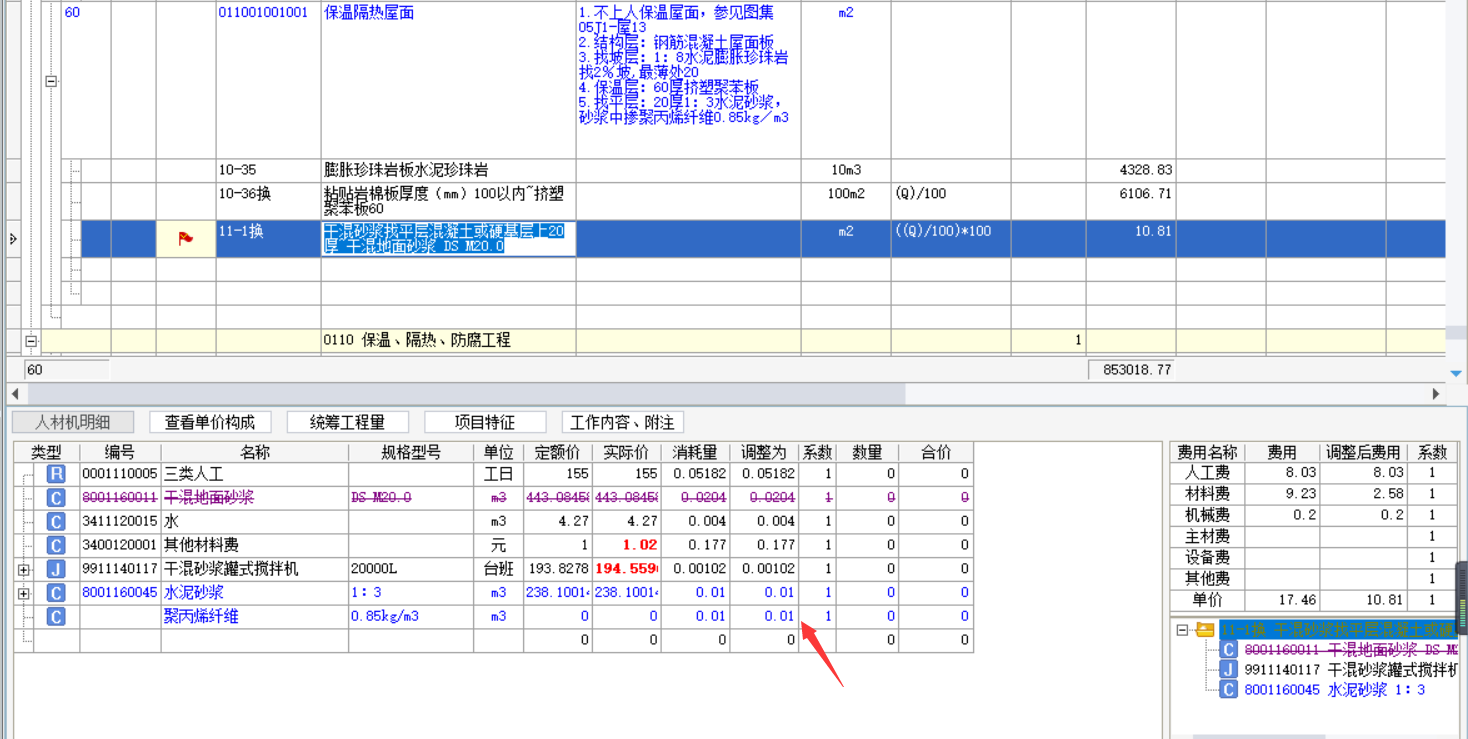Click the C icon for 聚丙烯纤维 row
The image size is (1468, 739).
[56, 617]
